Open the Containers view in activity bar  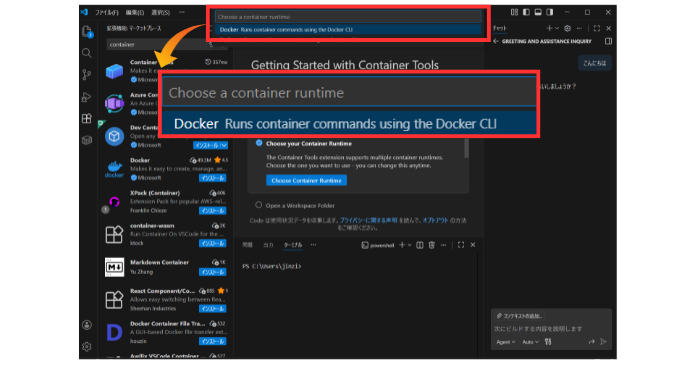pos(87,140)
